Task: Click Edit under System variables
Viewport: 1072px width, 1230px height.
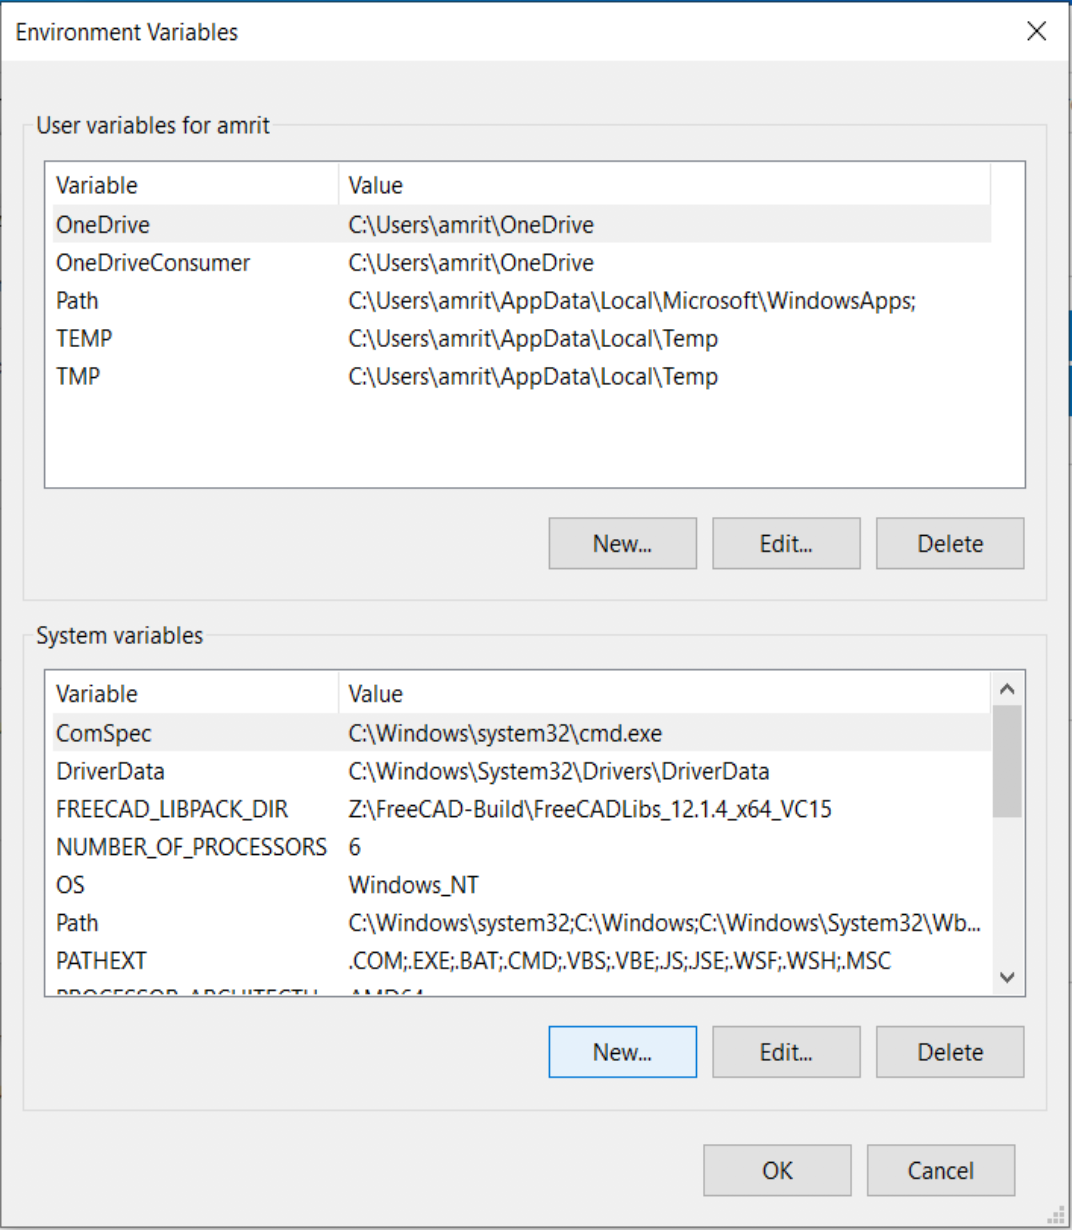Action: [786, 1052]
